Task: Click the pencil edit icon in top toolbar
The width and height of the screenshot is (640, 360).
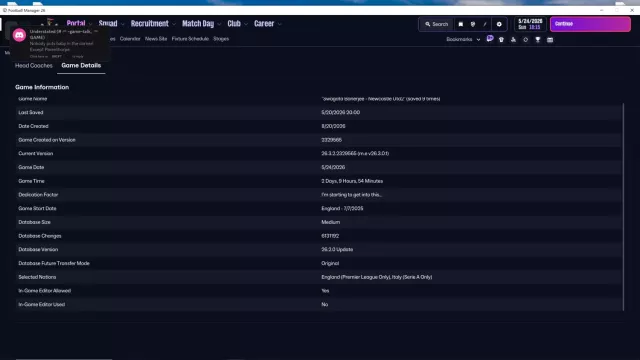Action: click(485, 24)
